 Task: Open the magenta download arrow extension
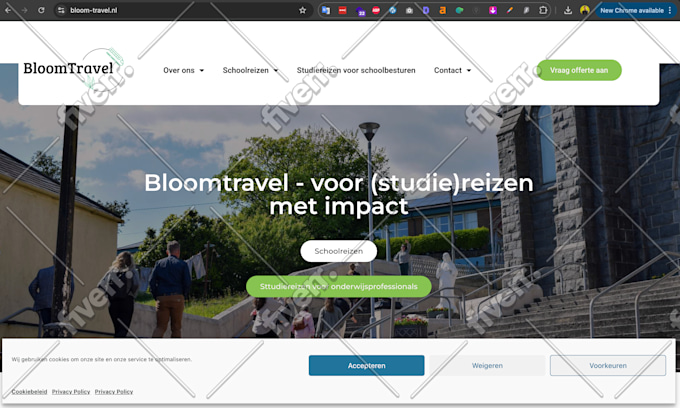point(493,10)
